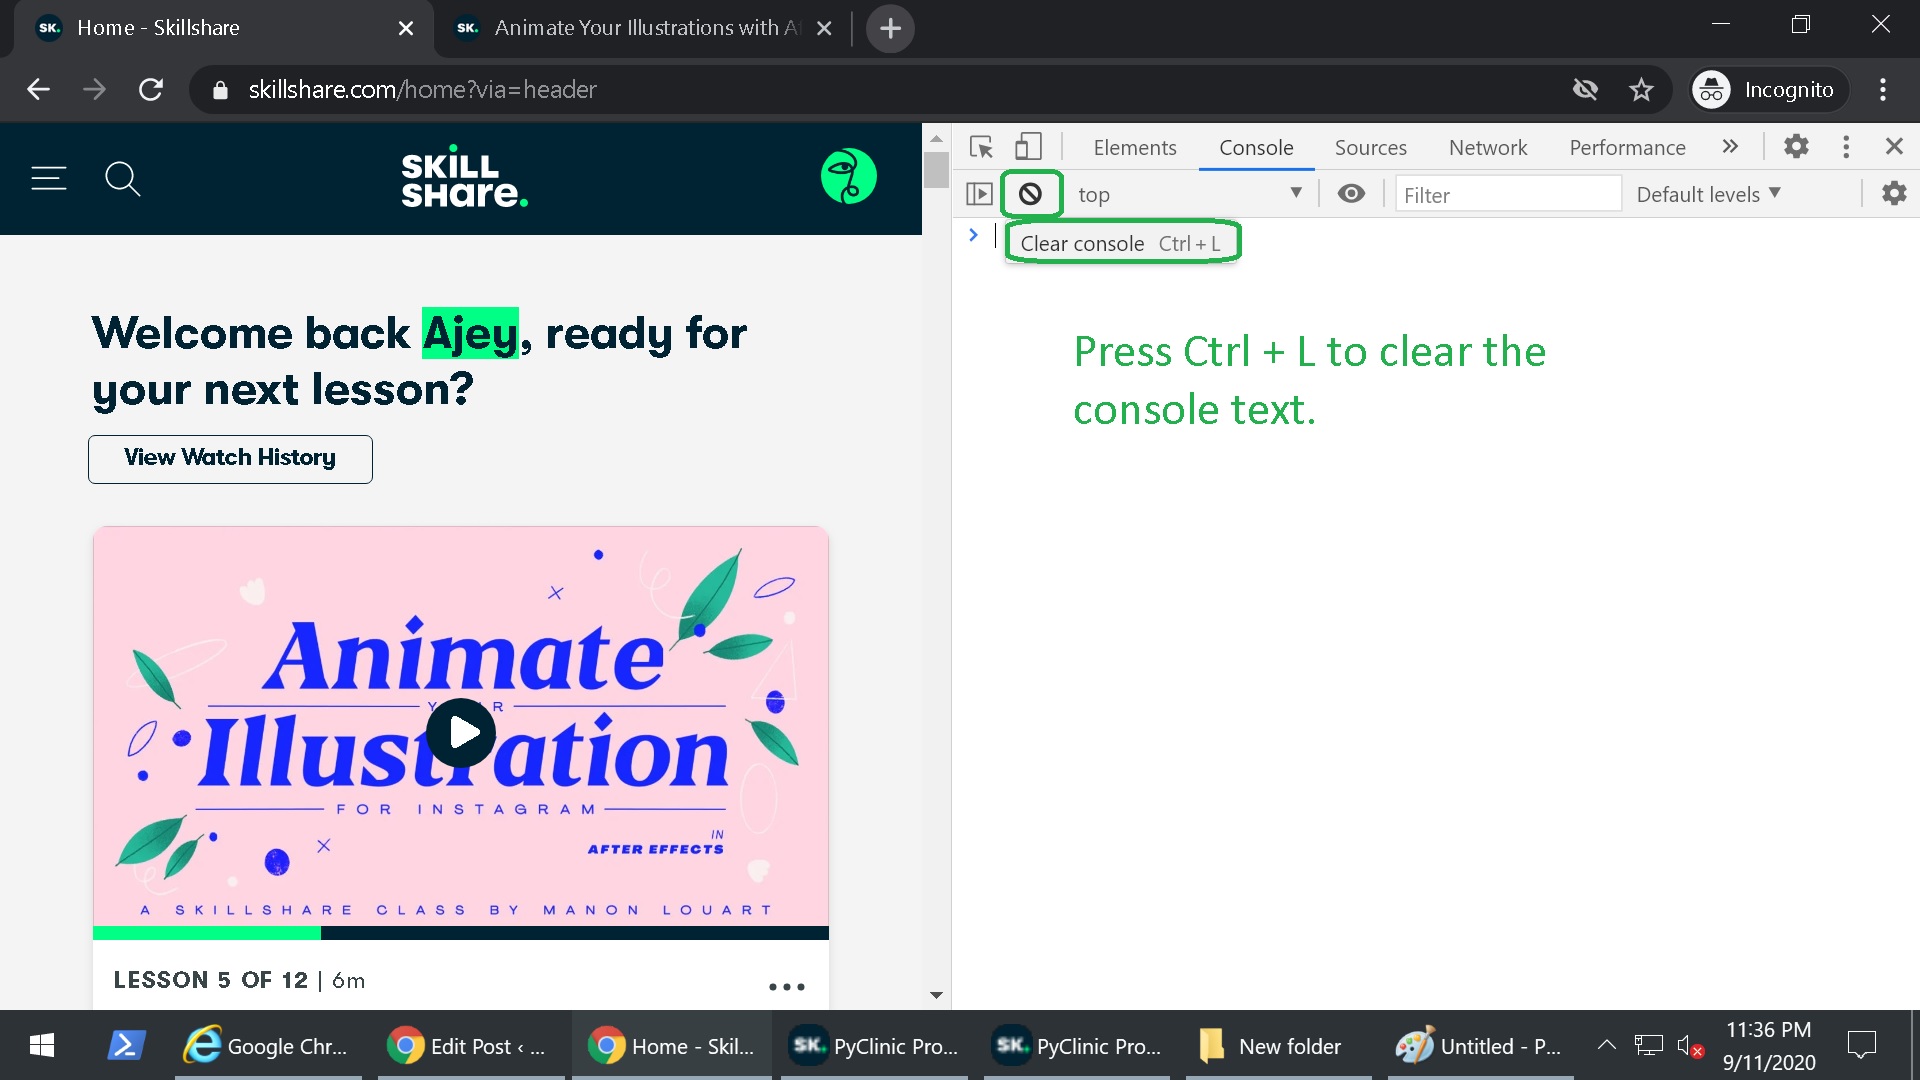Screen dimensions: 1920x1080
Task: Go forward in the browser
Action: [x=94, y=89]
